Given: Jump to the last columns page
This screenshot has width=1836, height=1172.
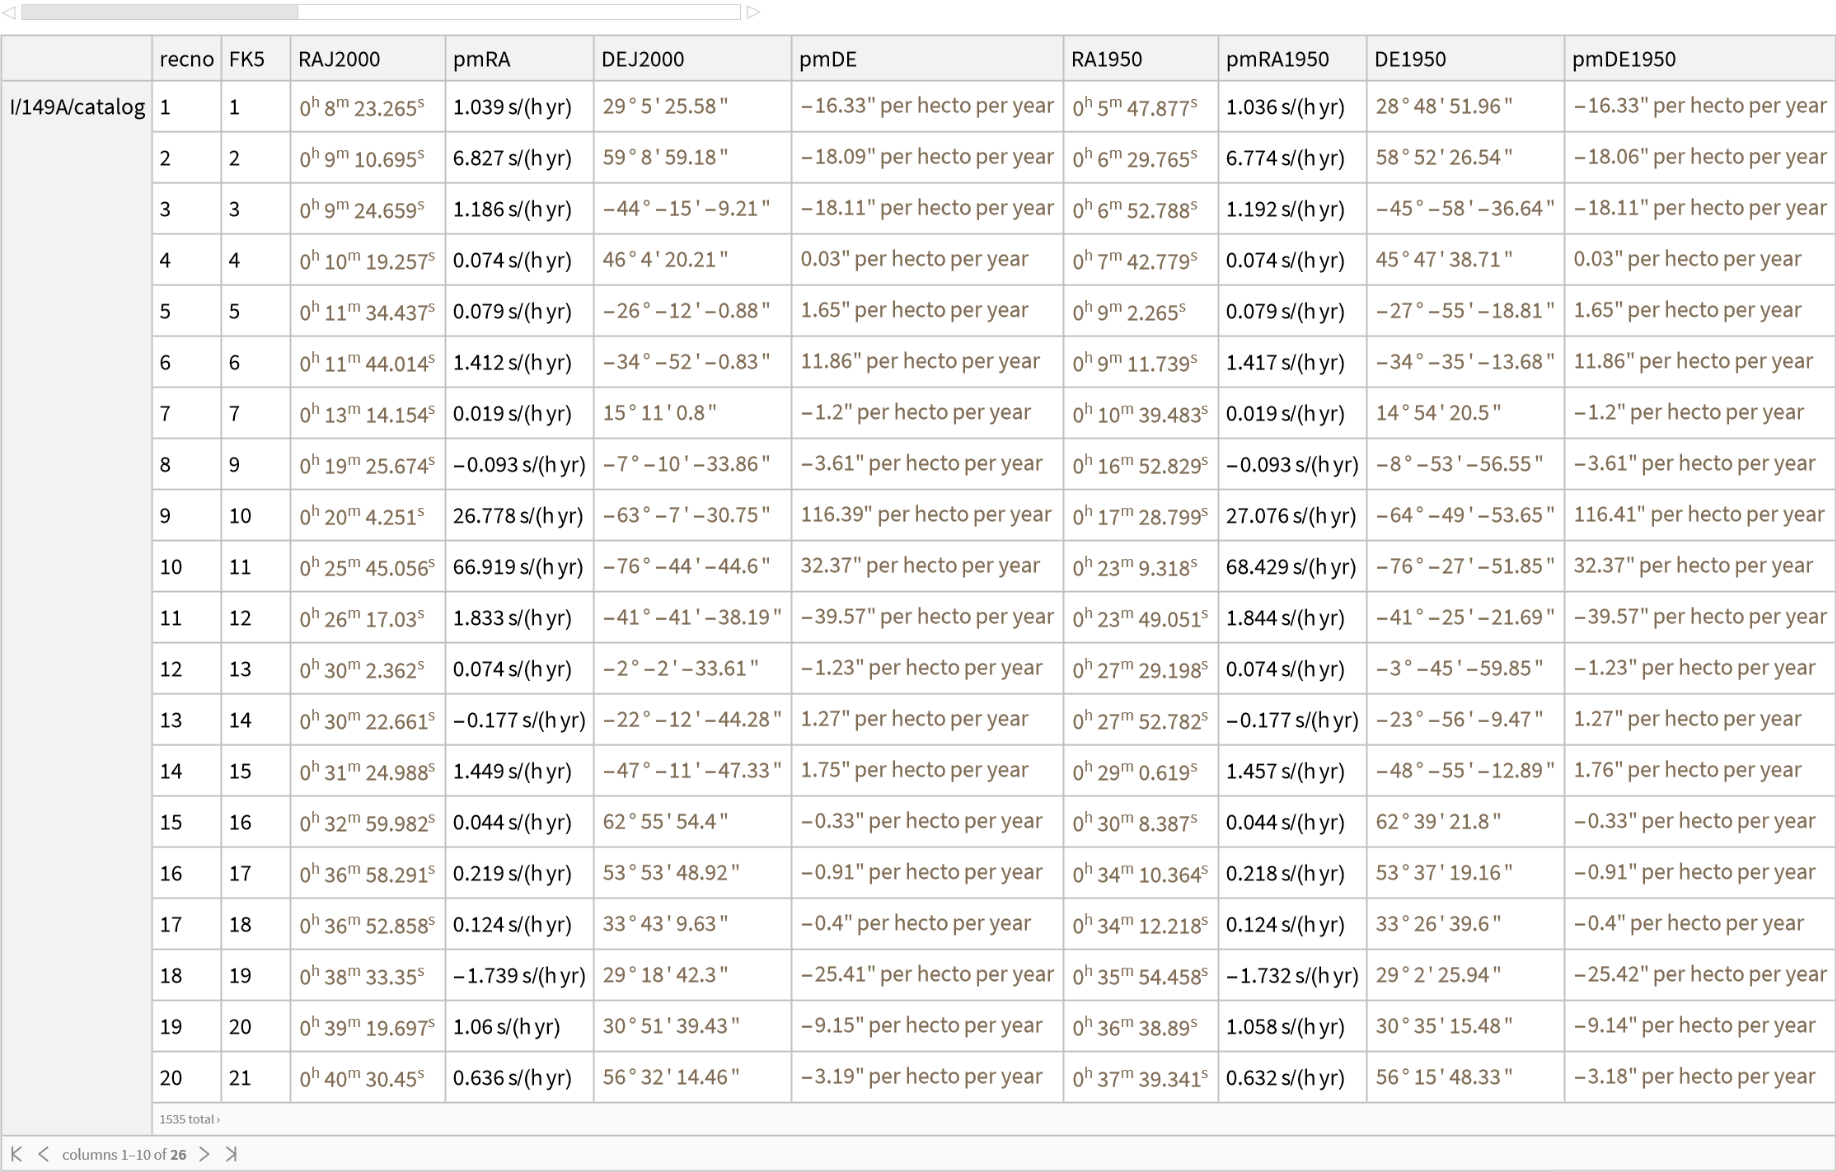Looking at the screenshot, I should tap(231, 1154).
